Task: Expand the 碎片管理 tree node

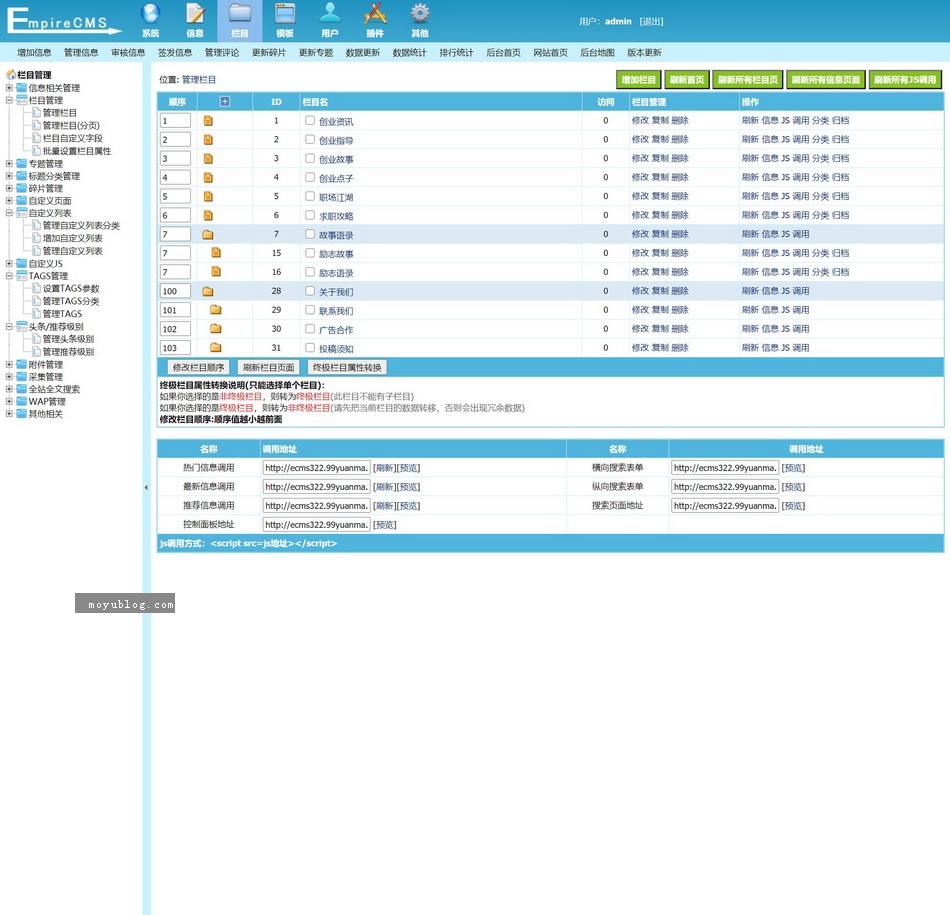Action: [x=9, y=188]
